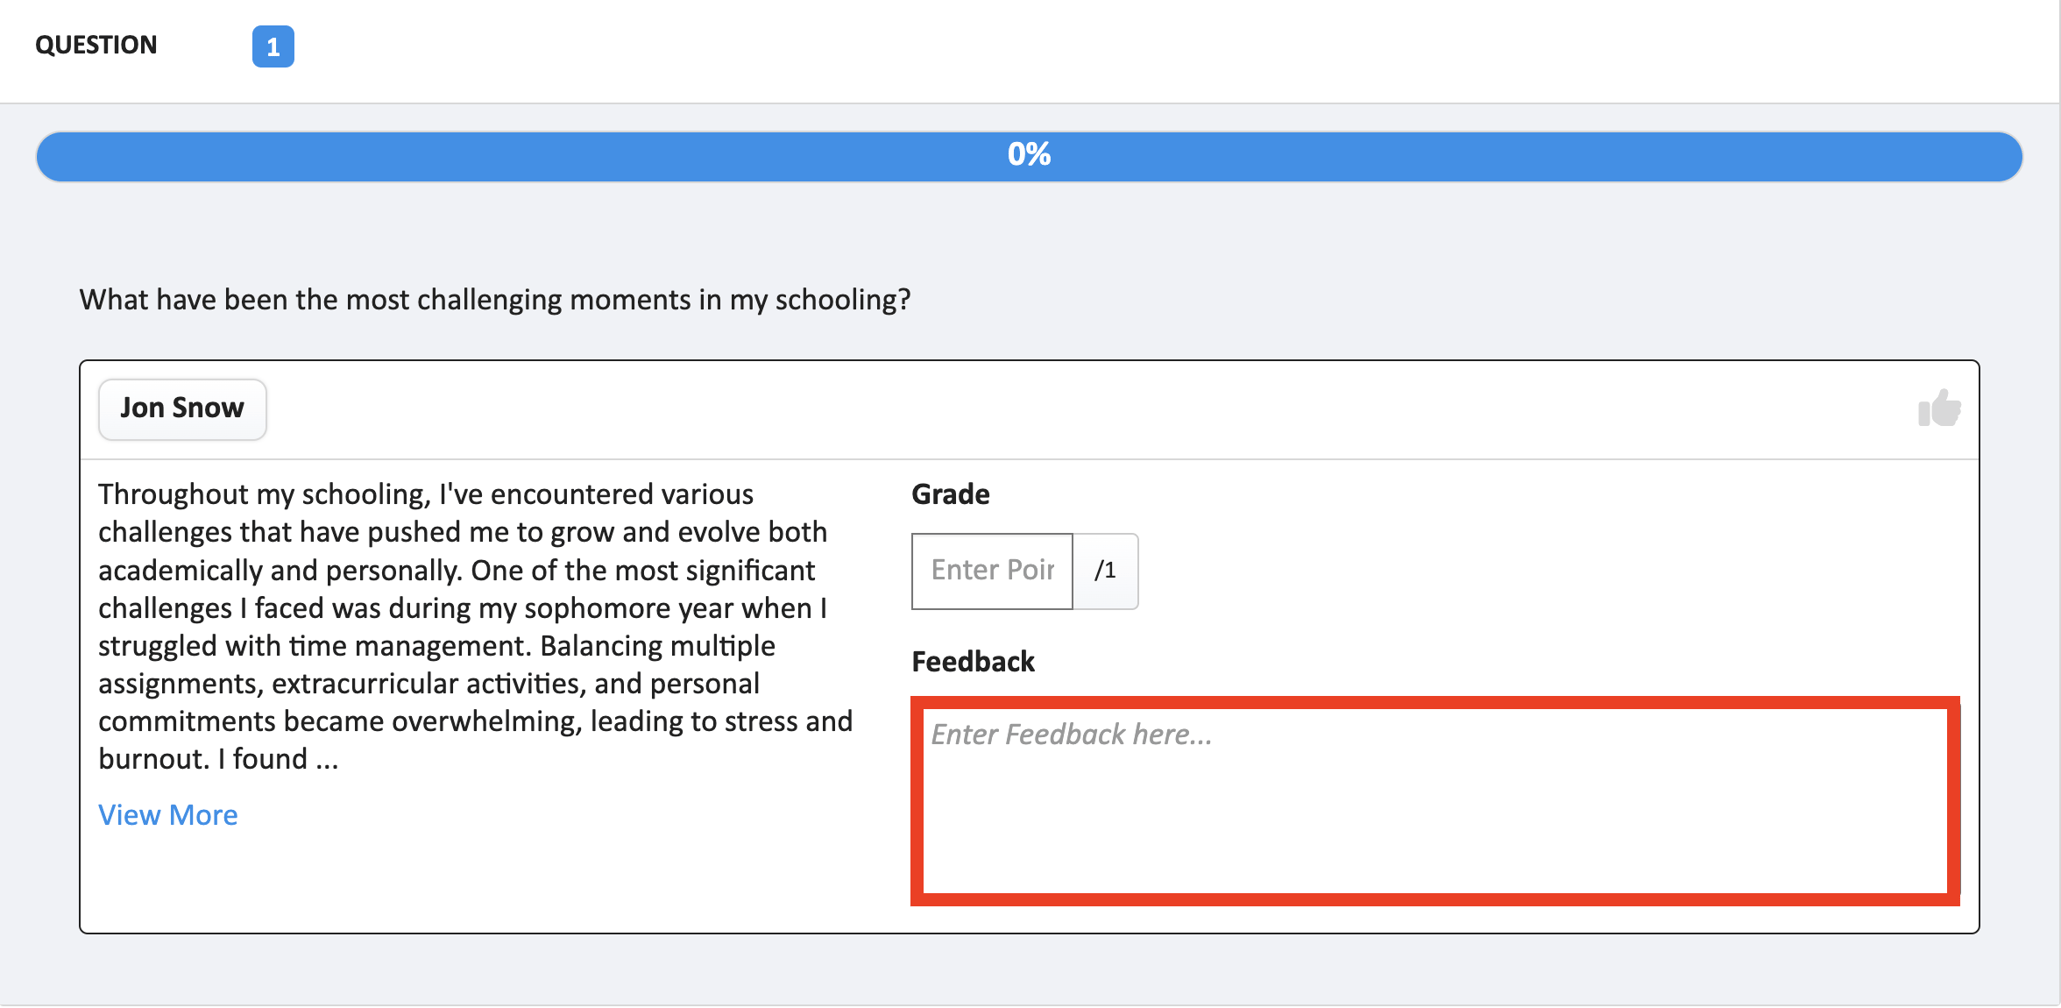
Task: Click inside the Enter Points field
Action: [x=991, y=571]
